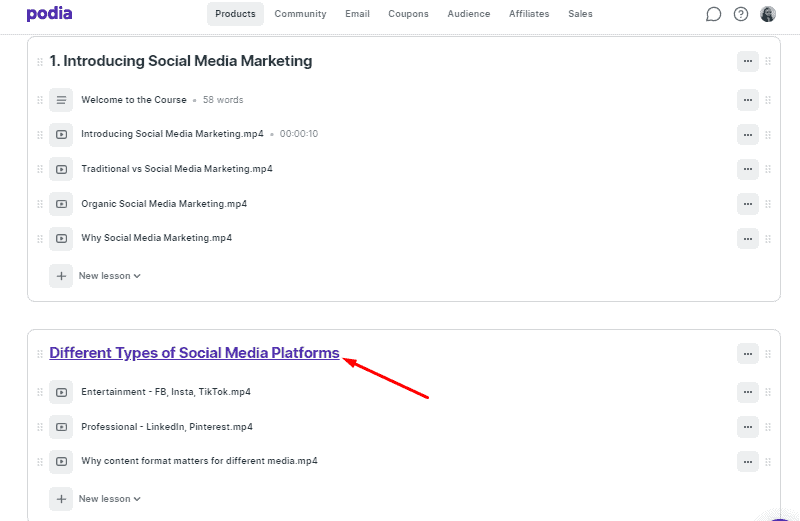Open the text lesson icon for Welcome to the Course

tap(61, 100)
